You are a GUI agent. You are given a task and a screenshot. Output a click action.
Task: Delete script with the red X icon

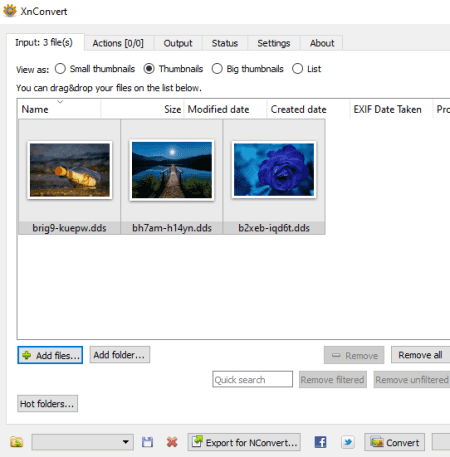[x=172, y=442]
